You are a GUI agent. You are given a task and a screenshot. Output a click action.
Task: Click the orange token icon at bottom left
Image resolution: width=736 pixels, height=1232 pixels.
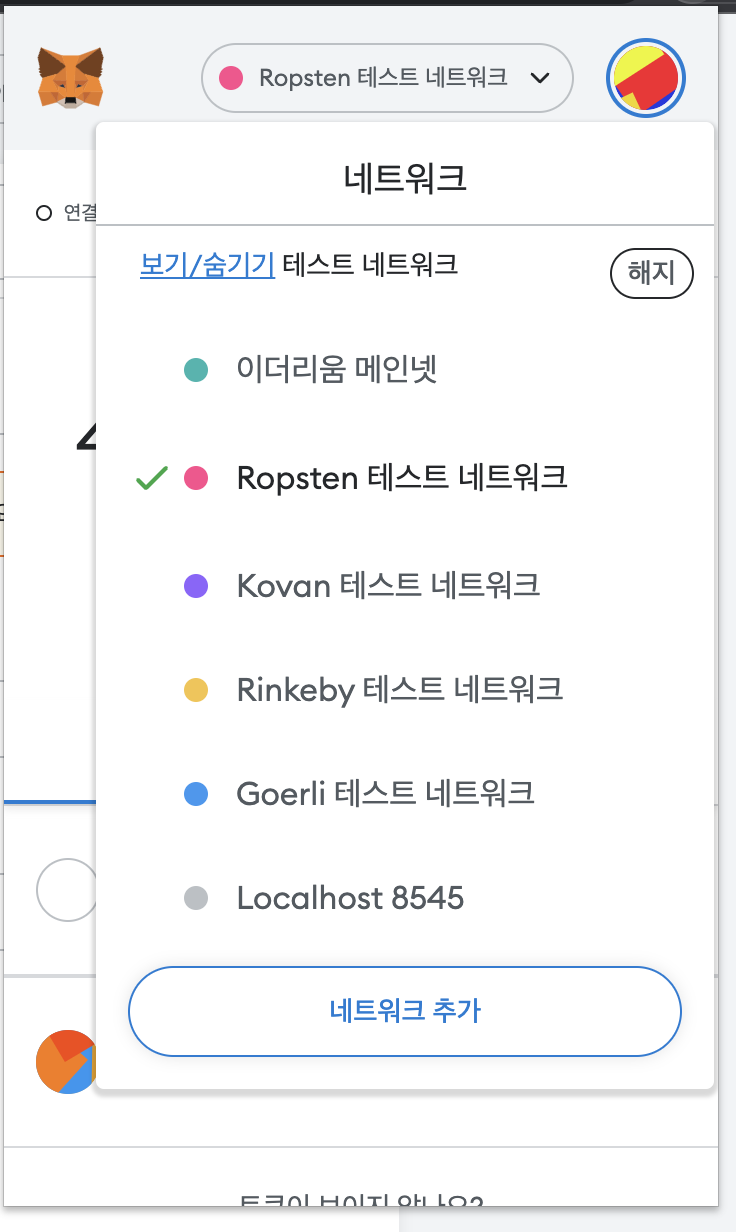point(66,1062)
